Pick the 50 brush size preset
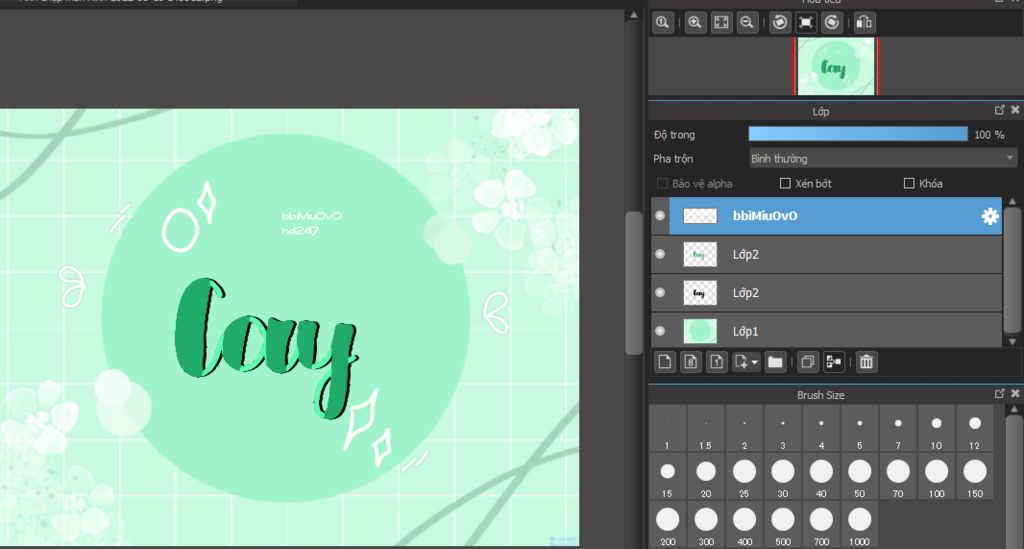This screenshot has height=549, width=1024. 859,477
